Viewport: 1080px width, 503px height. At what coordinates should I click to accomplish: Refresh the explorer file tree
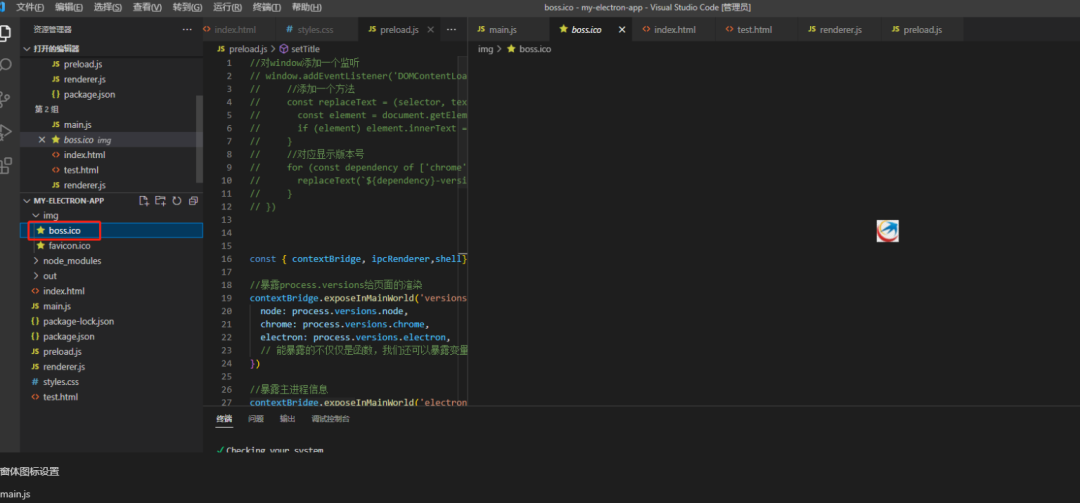tap(177, 201)
